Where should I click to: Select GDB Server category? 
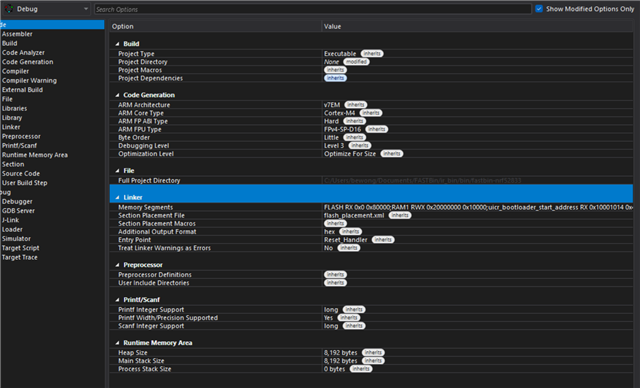[18, 211]
